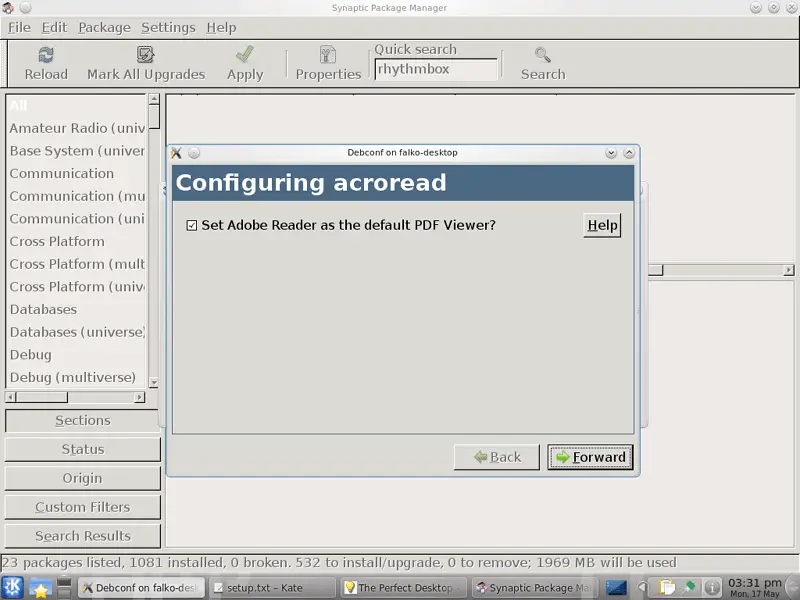Click the Custom Filters button
Image resolution: width=800 pixels, height=600 pixels.
click(x=83, y=507)
